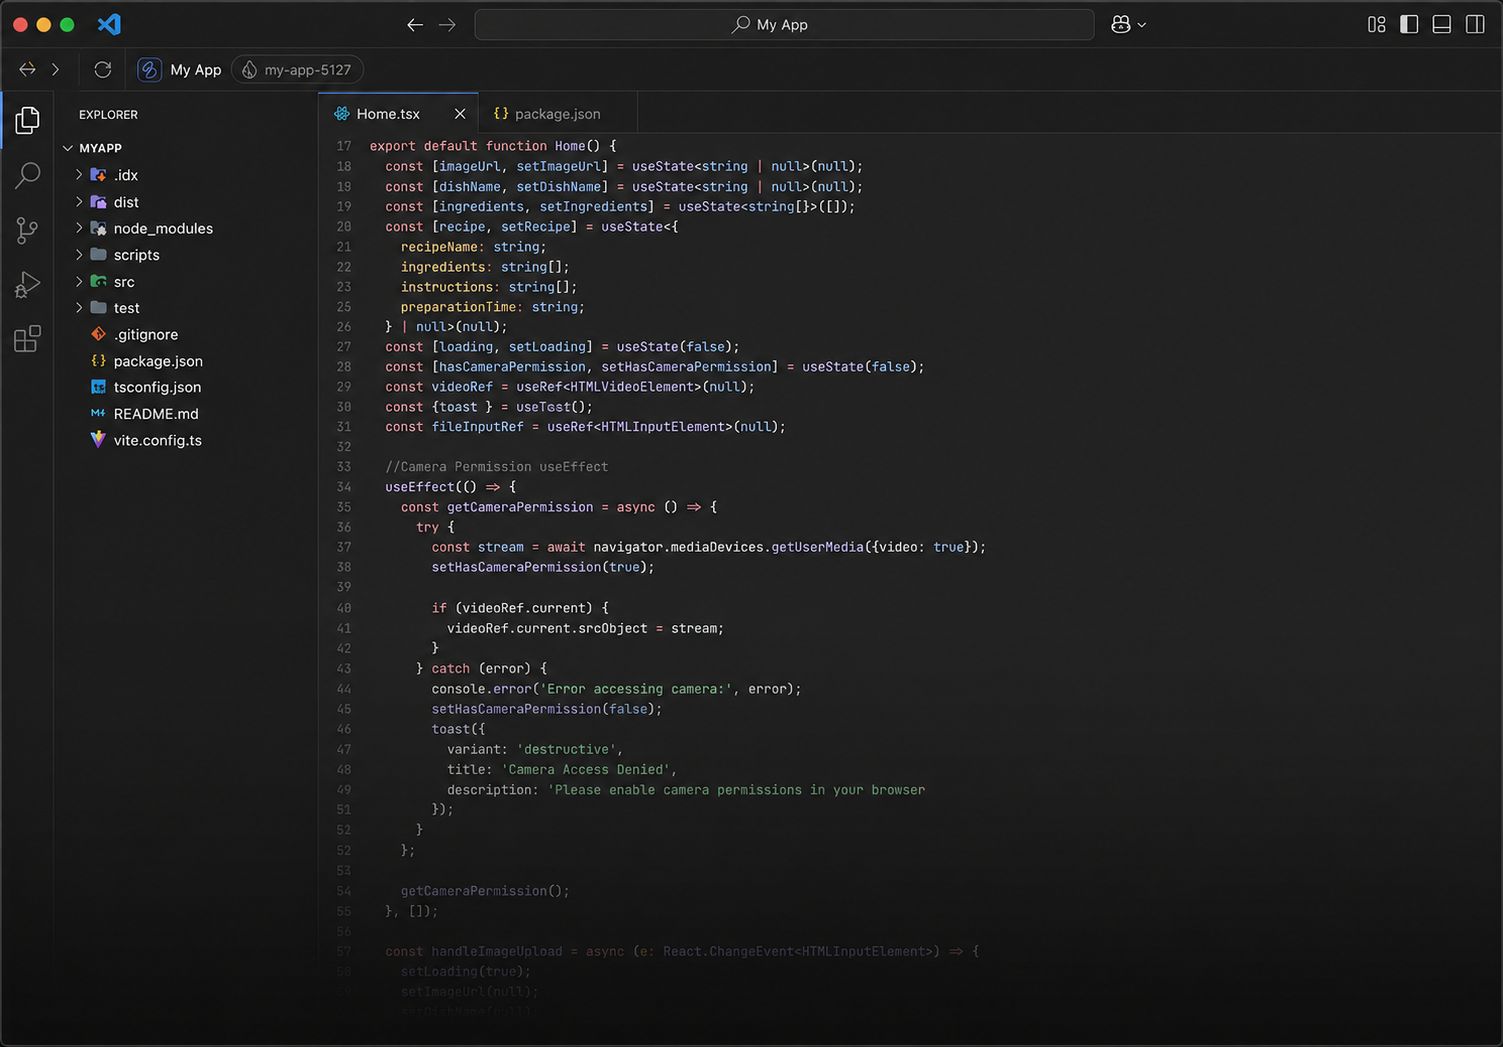Click the 'videoRef.current.srcObject = stream;' line

tap(585, 629)
